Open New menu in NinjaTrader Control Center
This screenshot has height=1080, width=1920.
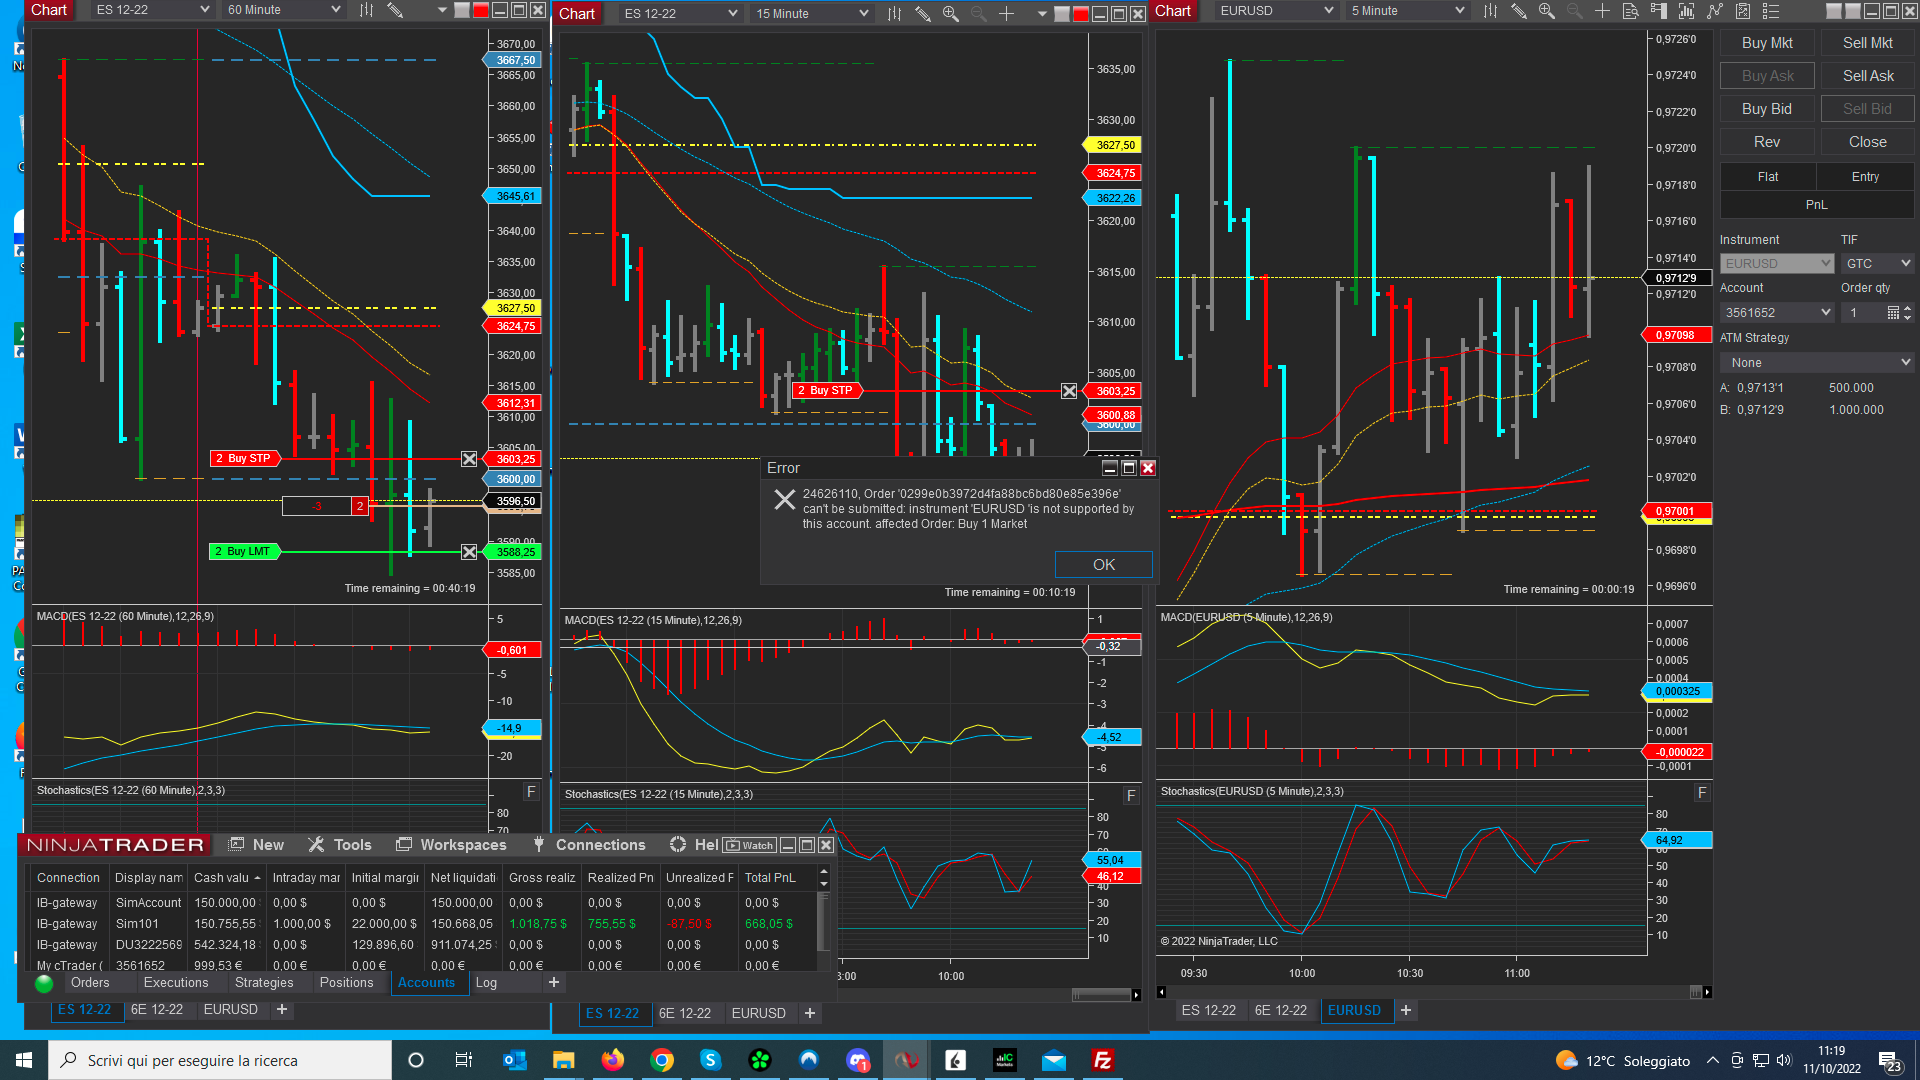(257, 845)
